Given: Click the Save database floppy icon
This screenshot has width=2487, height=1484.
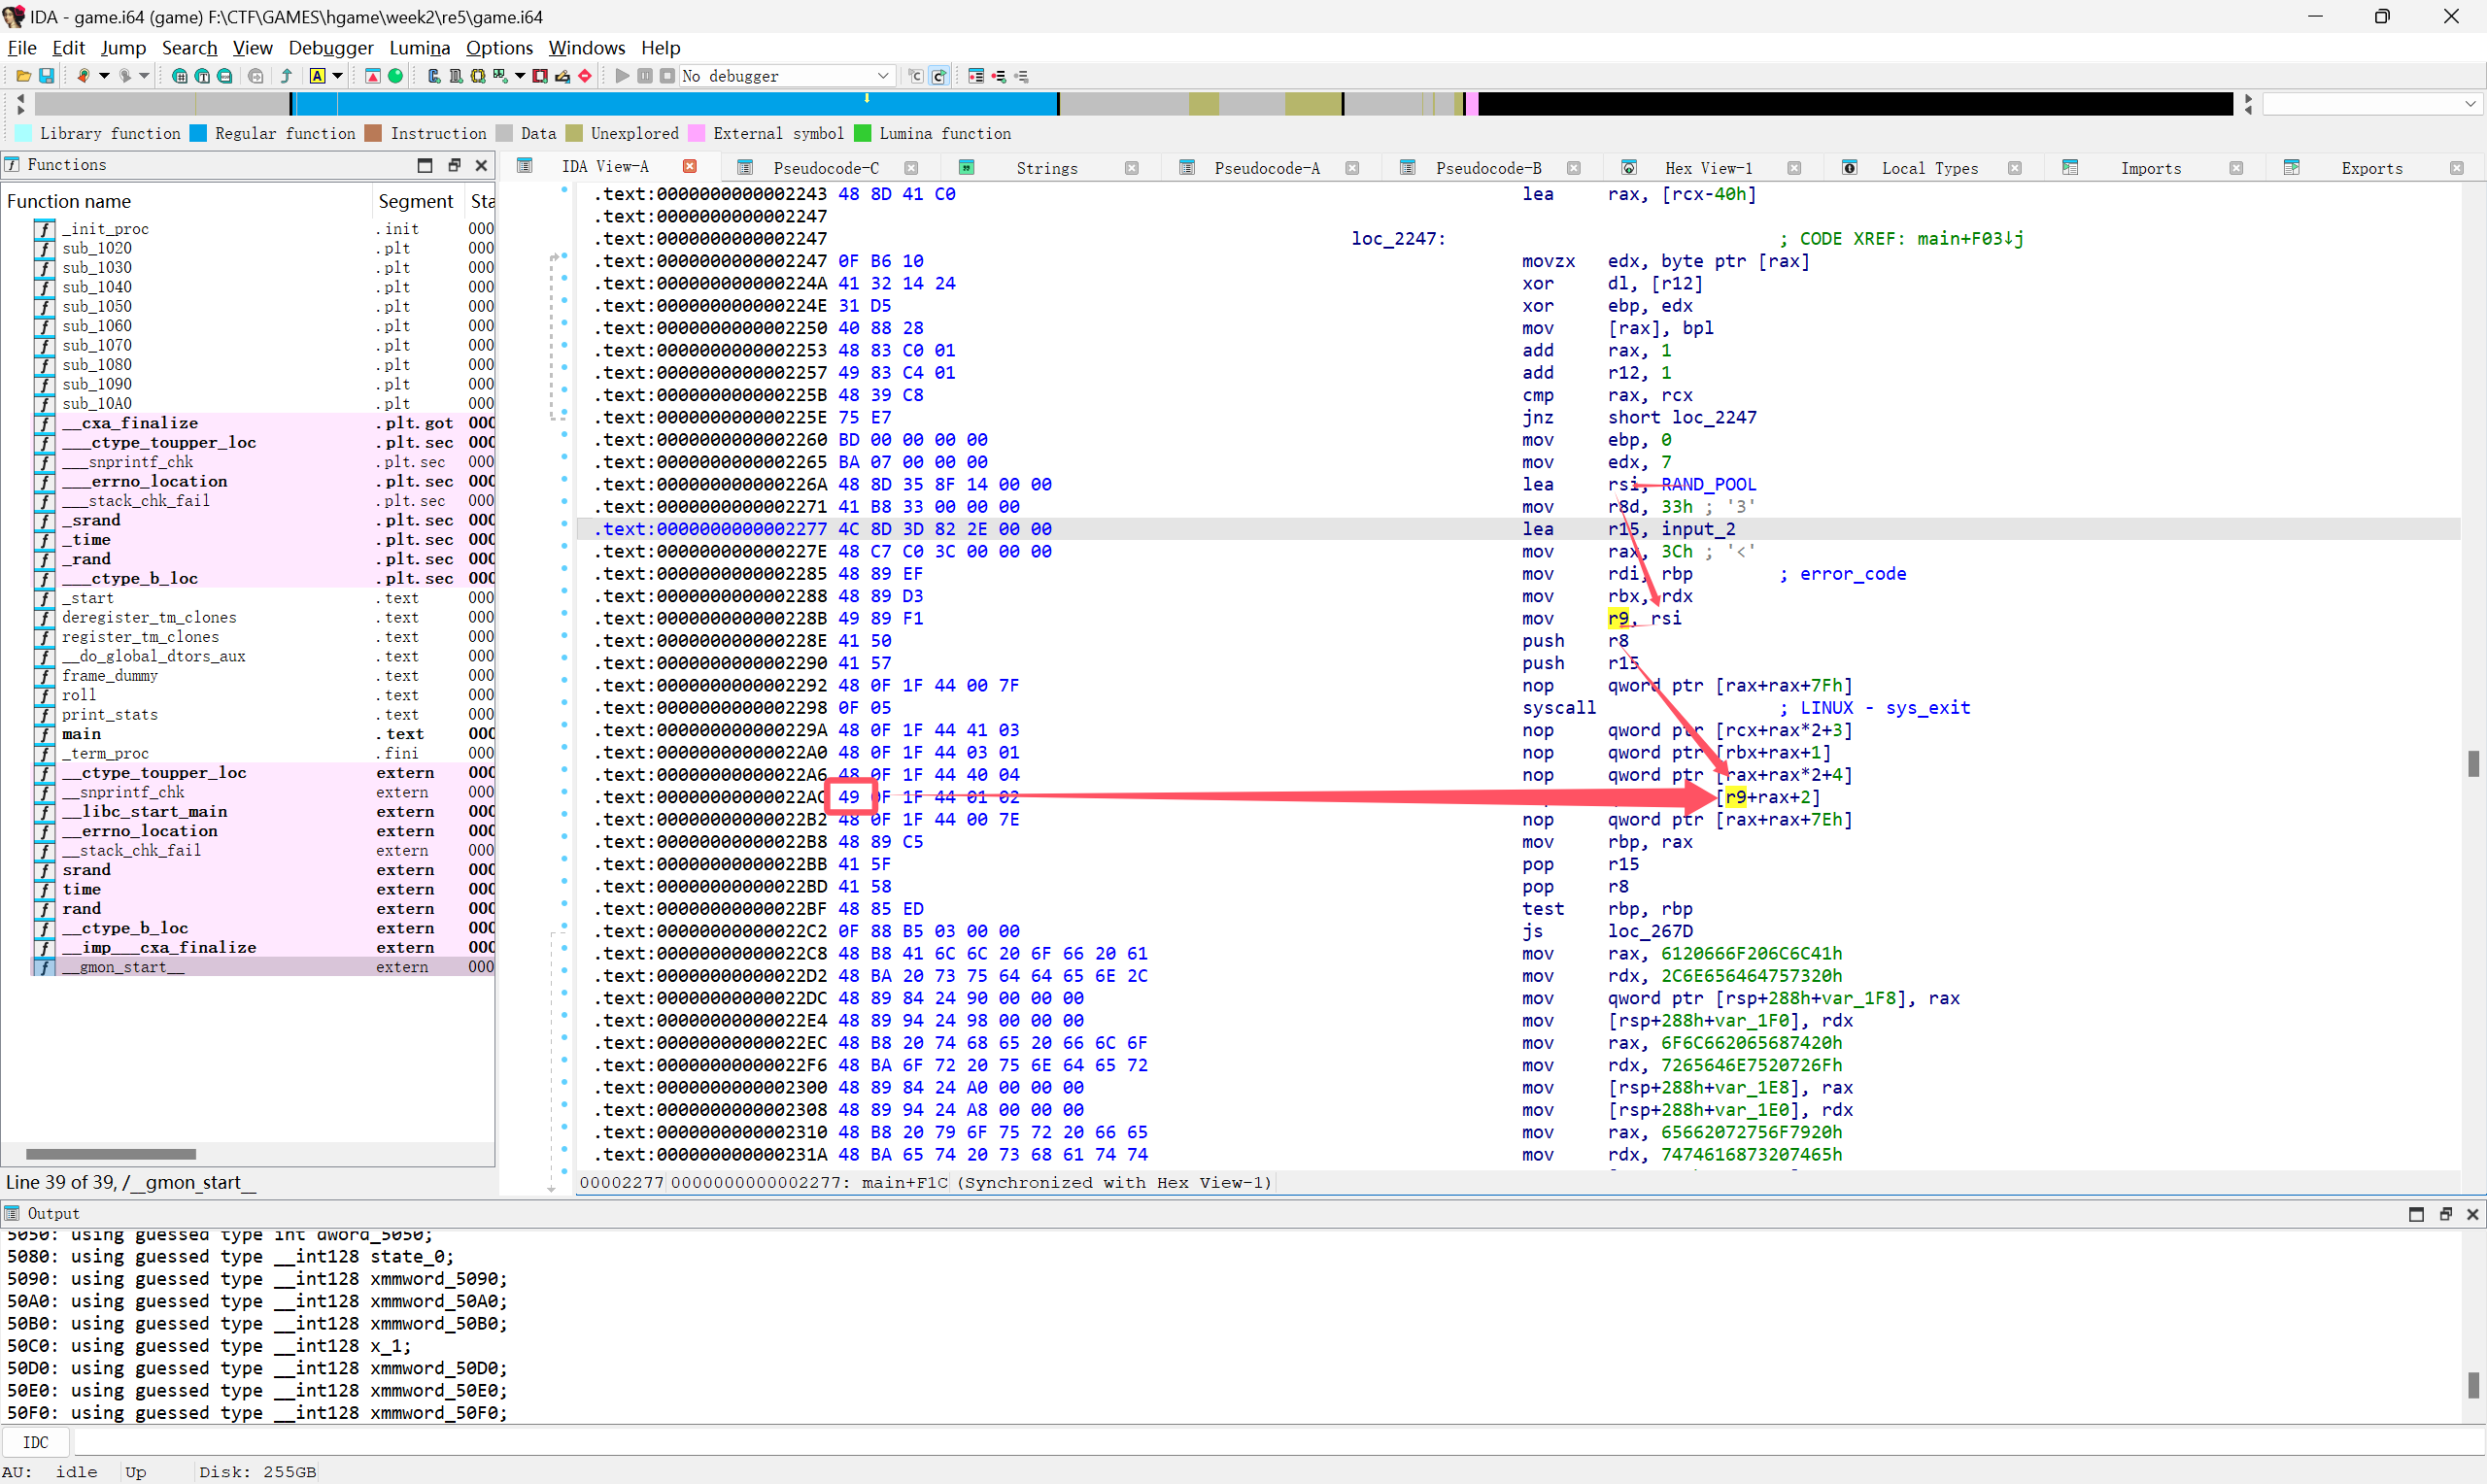Looking at the screenshot, I should tap(46, 76).
